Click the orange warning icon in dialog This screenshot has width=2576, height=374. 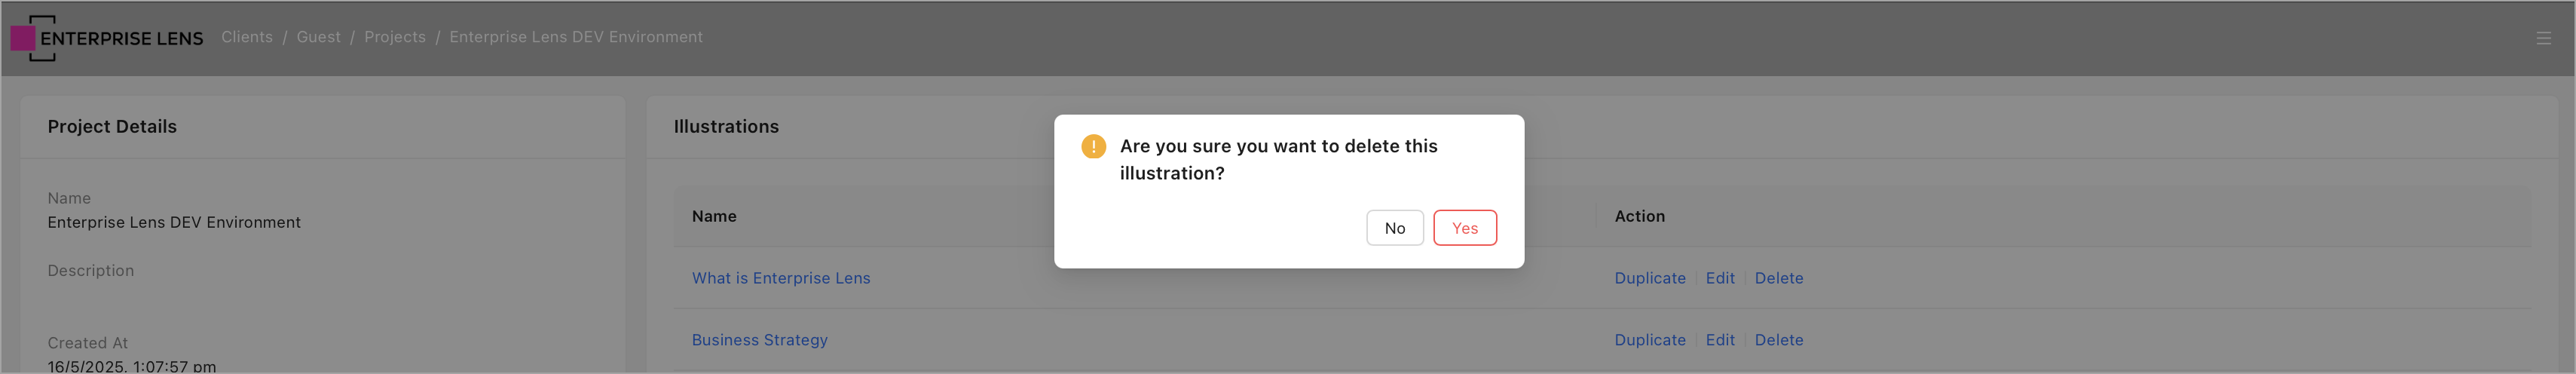point(1093,146)
